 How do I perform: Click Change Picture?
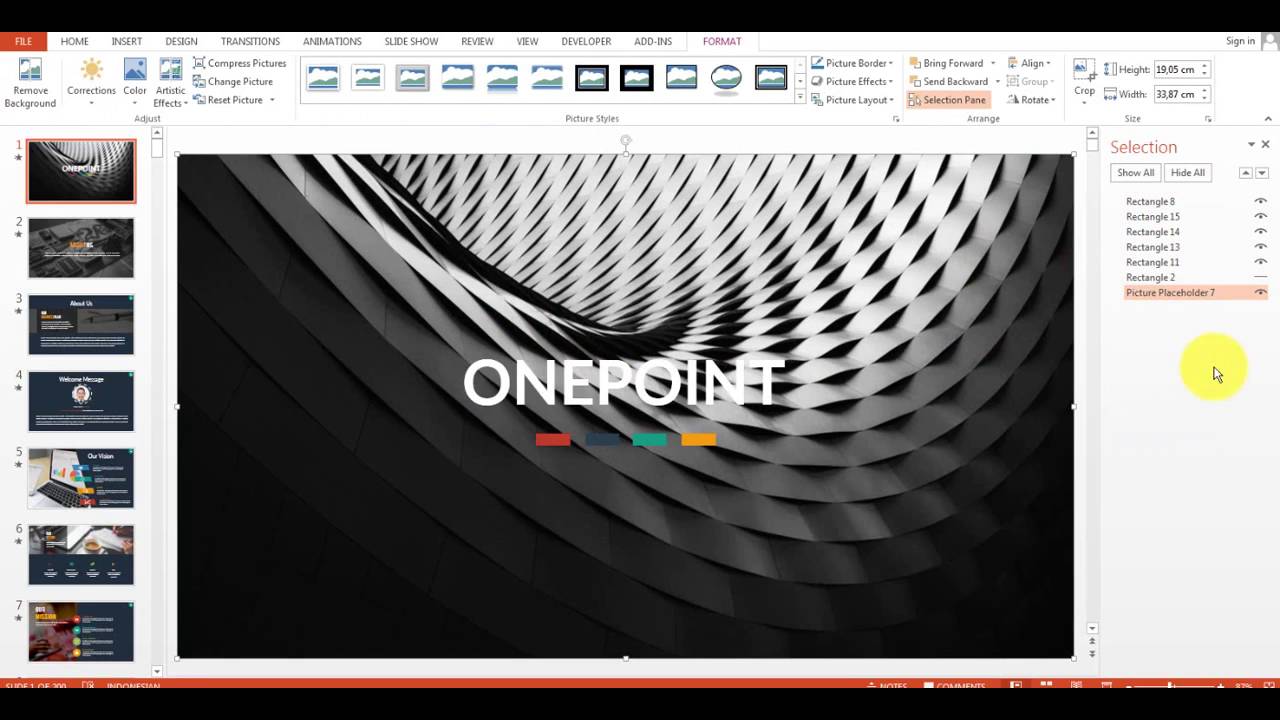coord(232,81)
